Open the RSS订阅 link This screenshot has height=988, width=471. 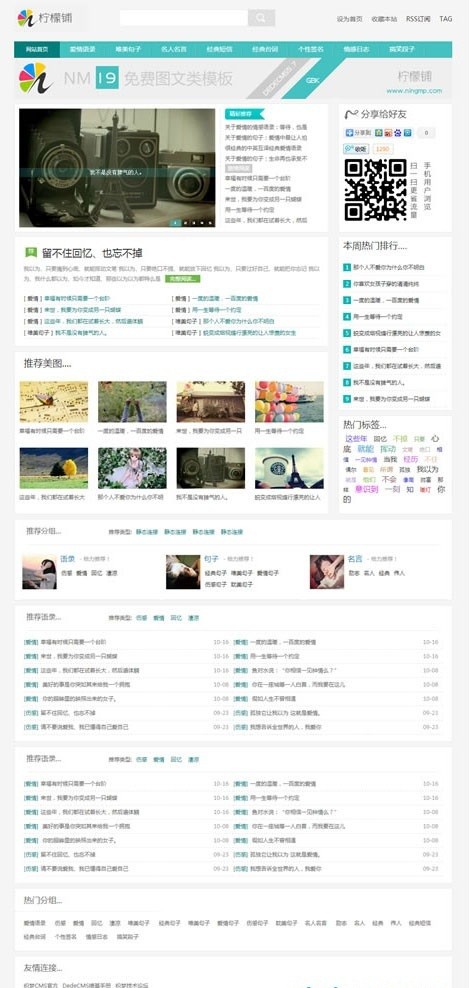419,19
